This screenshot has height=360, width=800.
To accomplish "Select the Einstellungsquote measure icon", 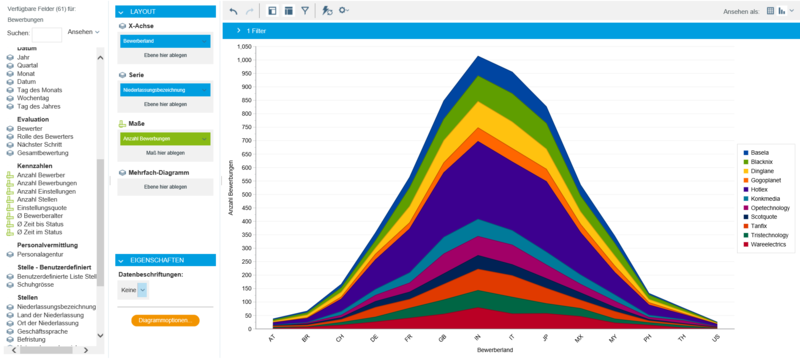I will (10, 208).
